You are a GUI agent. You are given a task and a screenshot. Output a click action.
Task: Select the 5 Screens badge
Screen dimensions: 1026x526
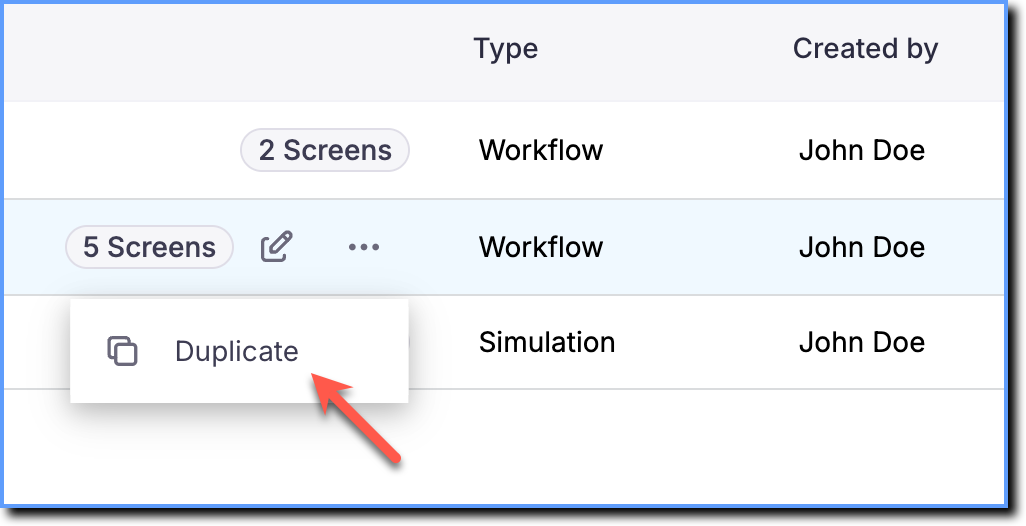click(150, 247)
